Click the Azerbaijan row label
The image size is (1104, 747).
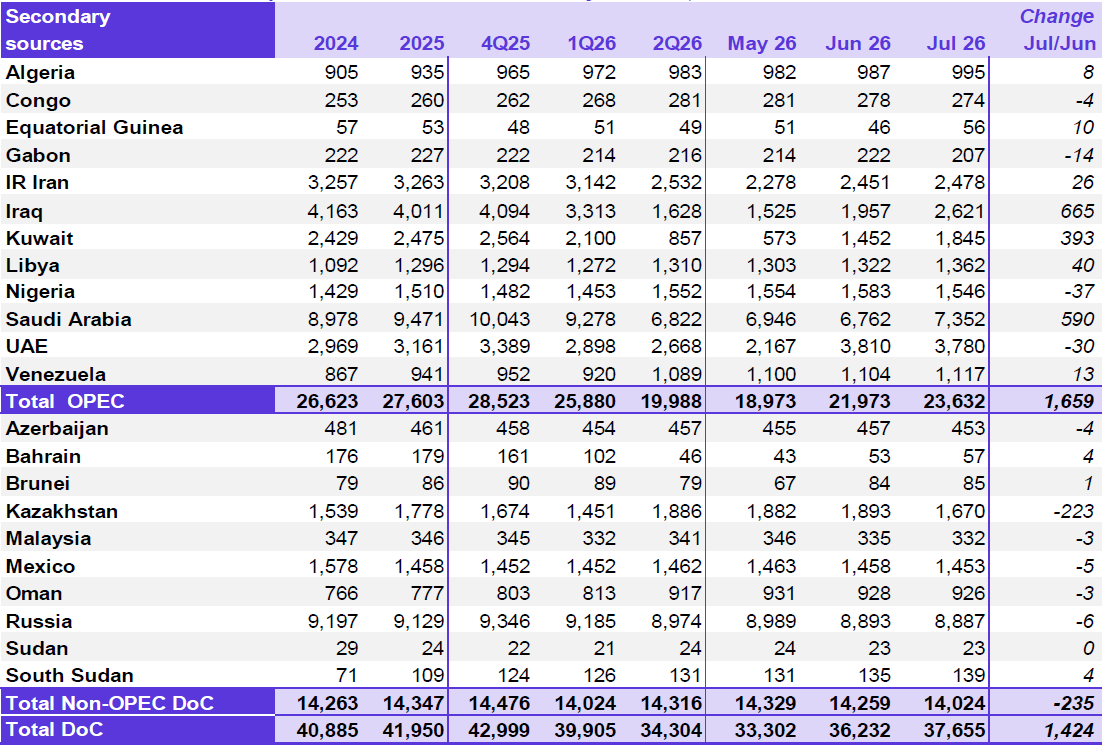pyautogui.click(x=57, y=429)
